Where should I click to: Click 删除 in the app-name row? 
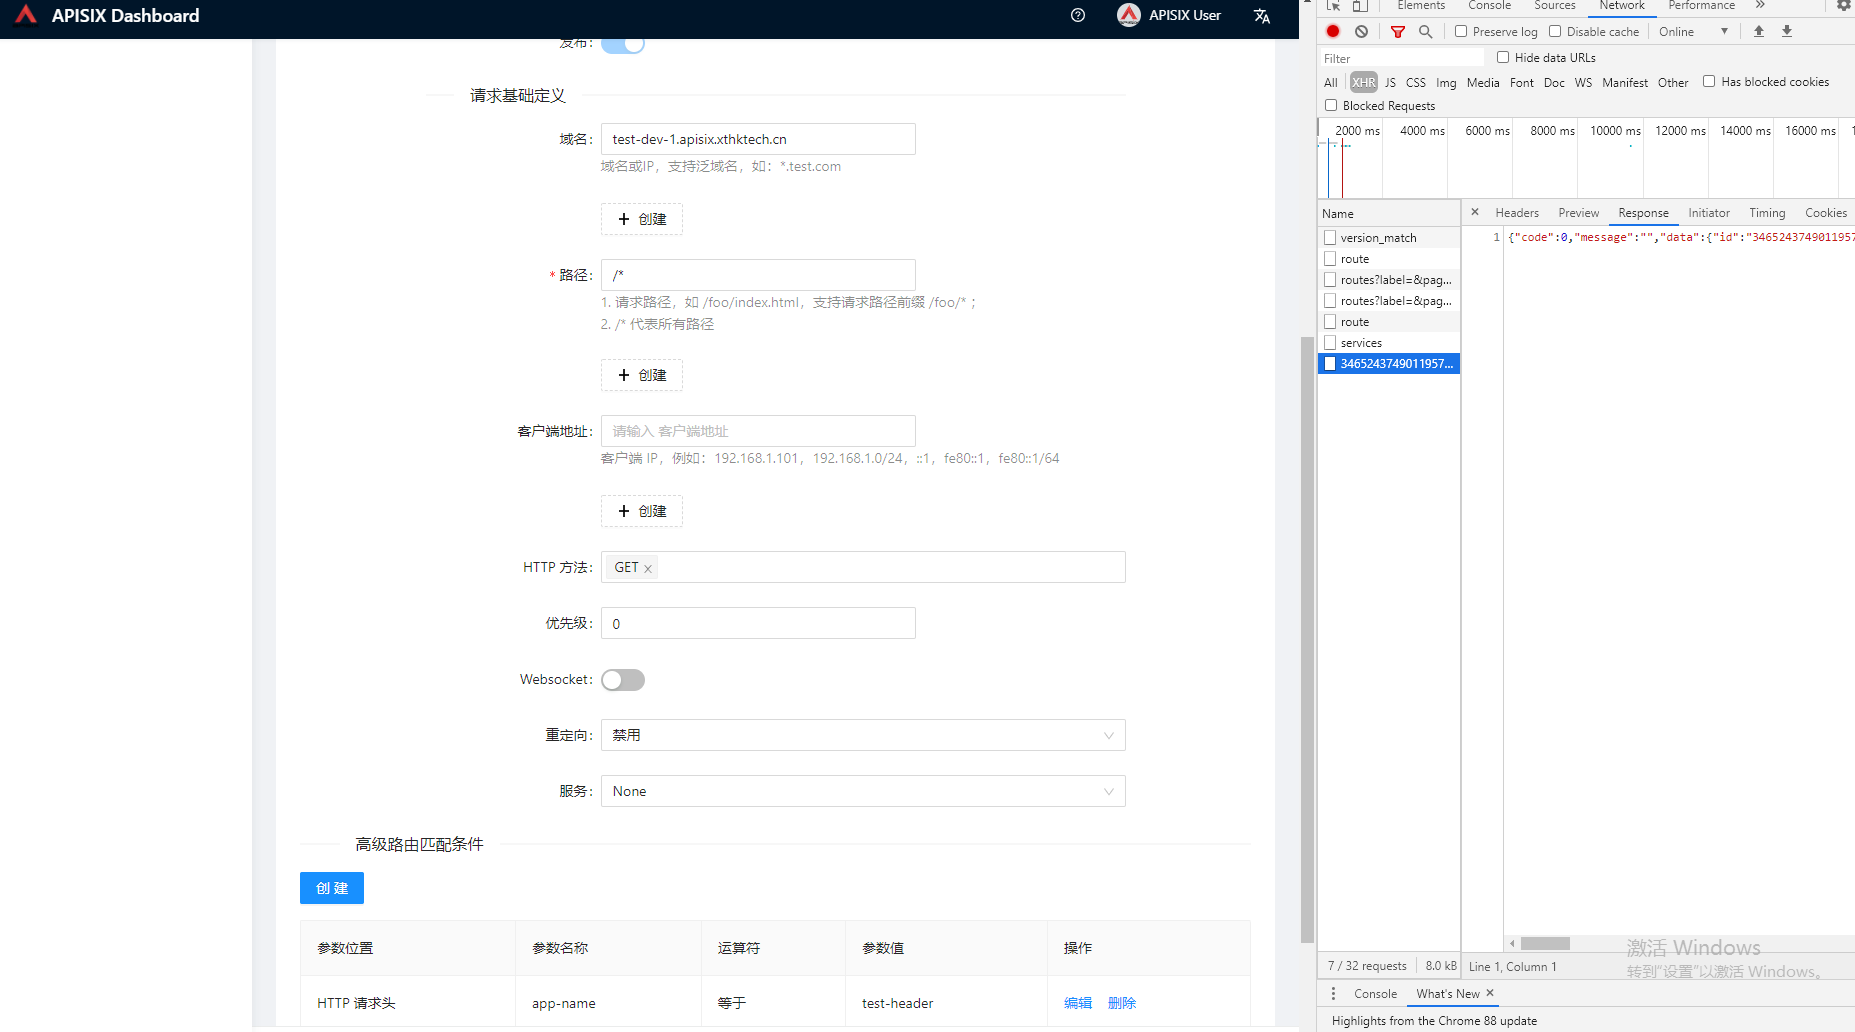[1122, 1003]
